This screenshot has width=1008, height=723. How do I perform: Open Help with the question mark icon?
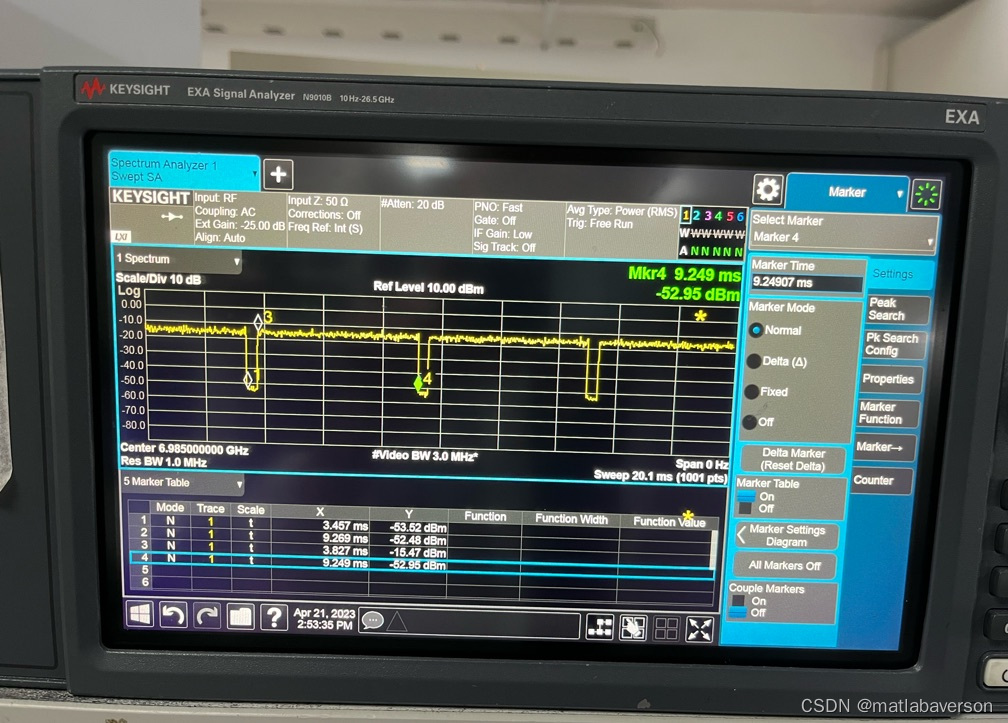pos(273,618)
